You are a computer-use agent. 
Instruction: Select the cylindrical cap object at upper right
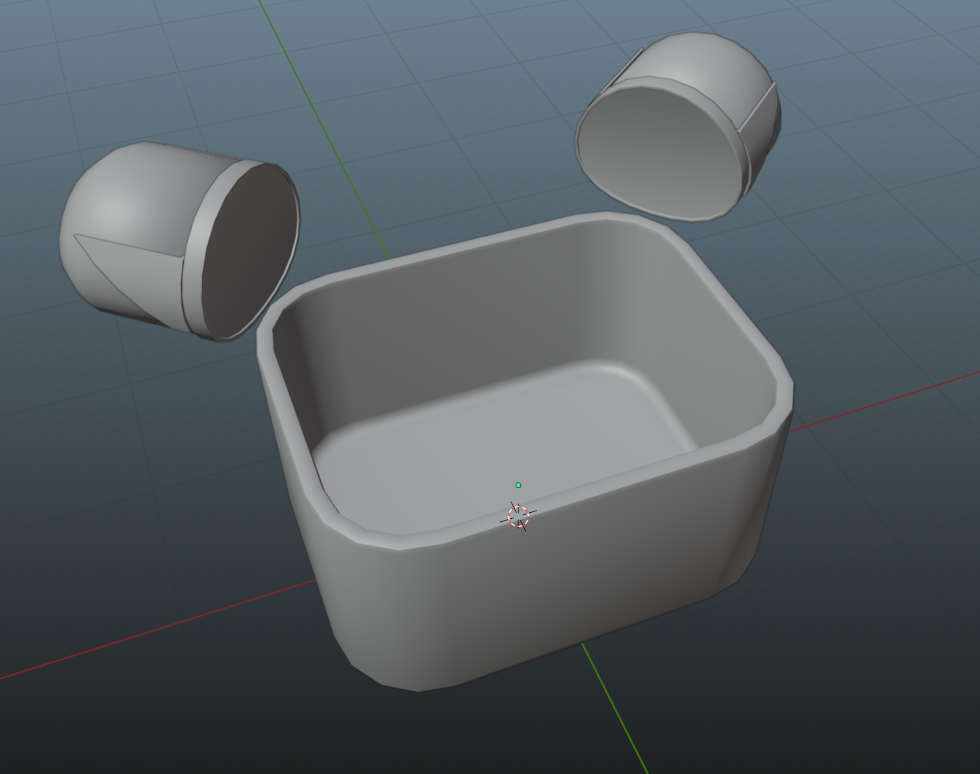click(x=678, y=127)
